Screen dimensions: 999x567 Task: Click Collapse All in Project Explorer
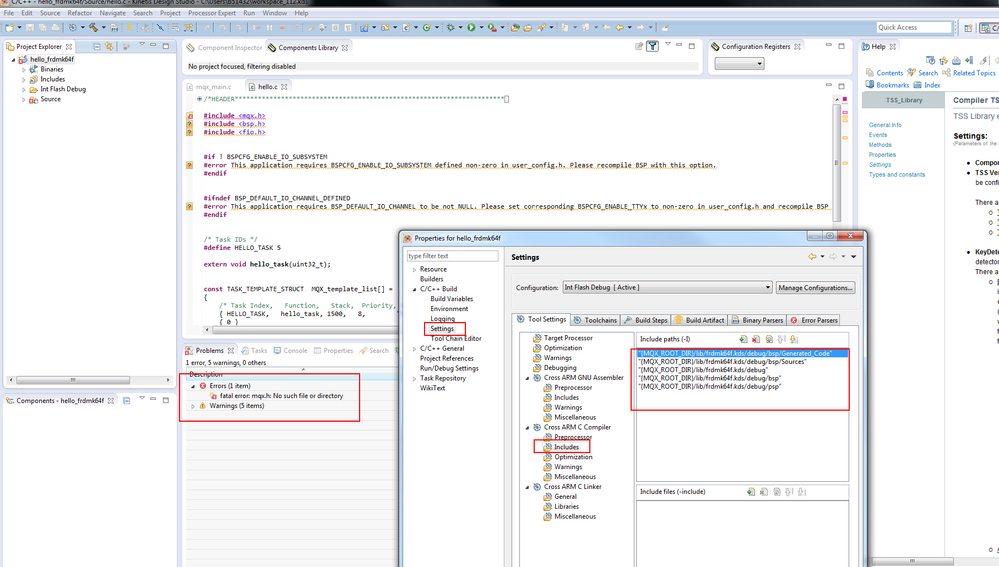97,47
